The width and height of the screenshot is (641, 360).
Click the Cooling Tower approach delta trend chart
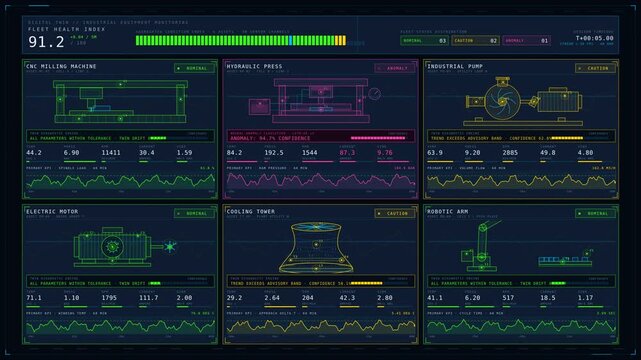pyautogui.click(x=321, y=327)
